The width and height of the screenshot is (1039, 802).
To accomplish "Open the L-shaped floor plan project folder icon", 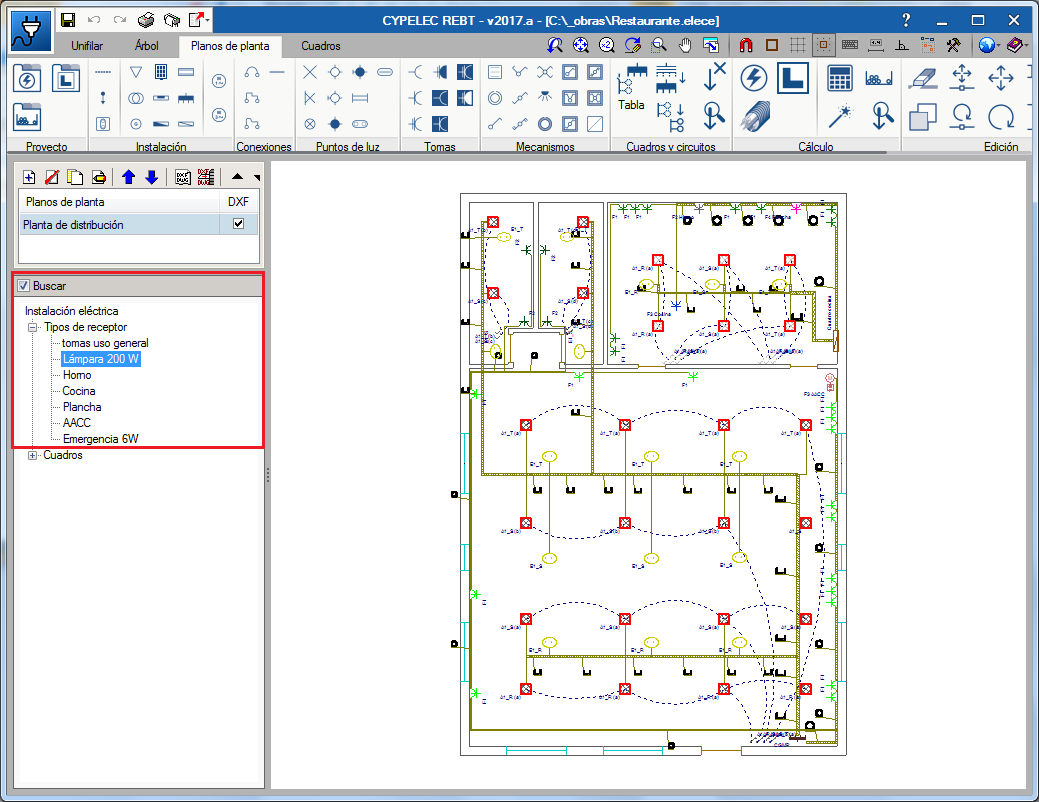I will point(66,79).
